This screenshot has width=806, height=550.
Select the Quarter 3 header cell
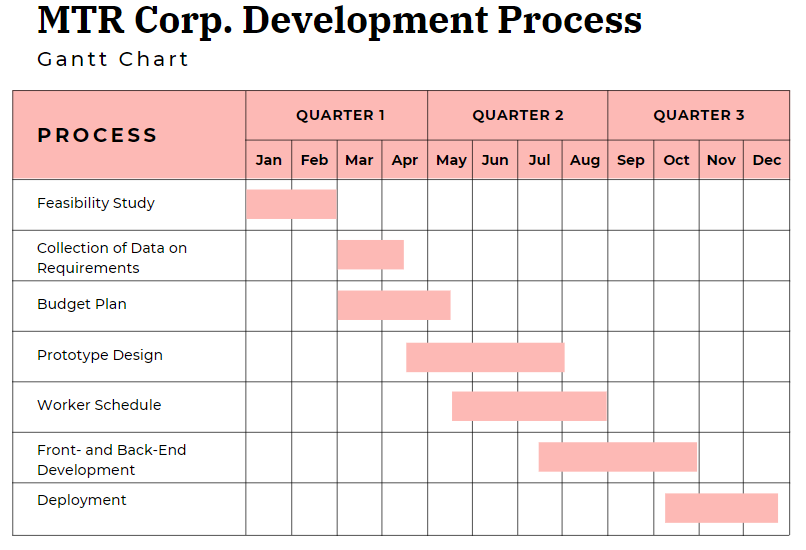699,115
